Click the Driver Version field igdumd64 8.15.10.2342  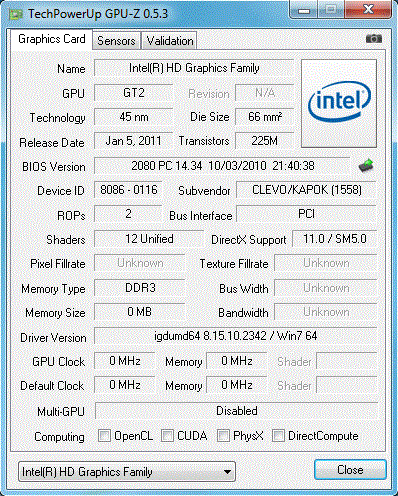[236, 336]
